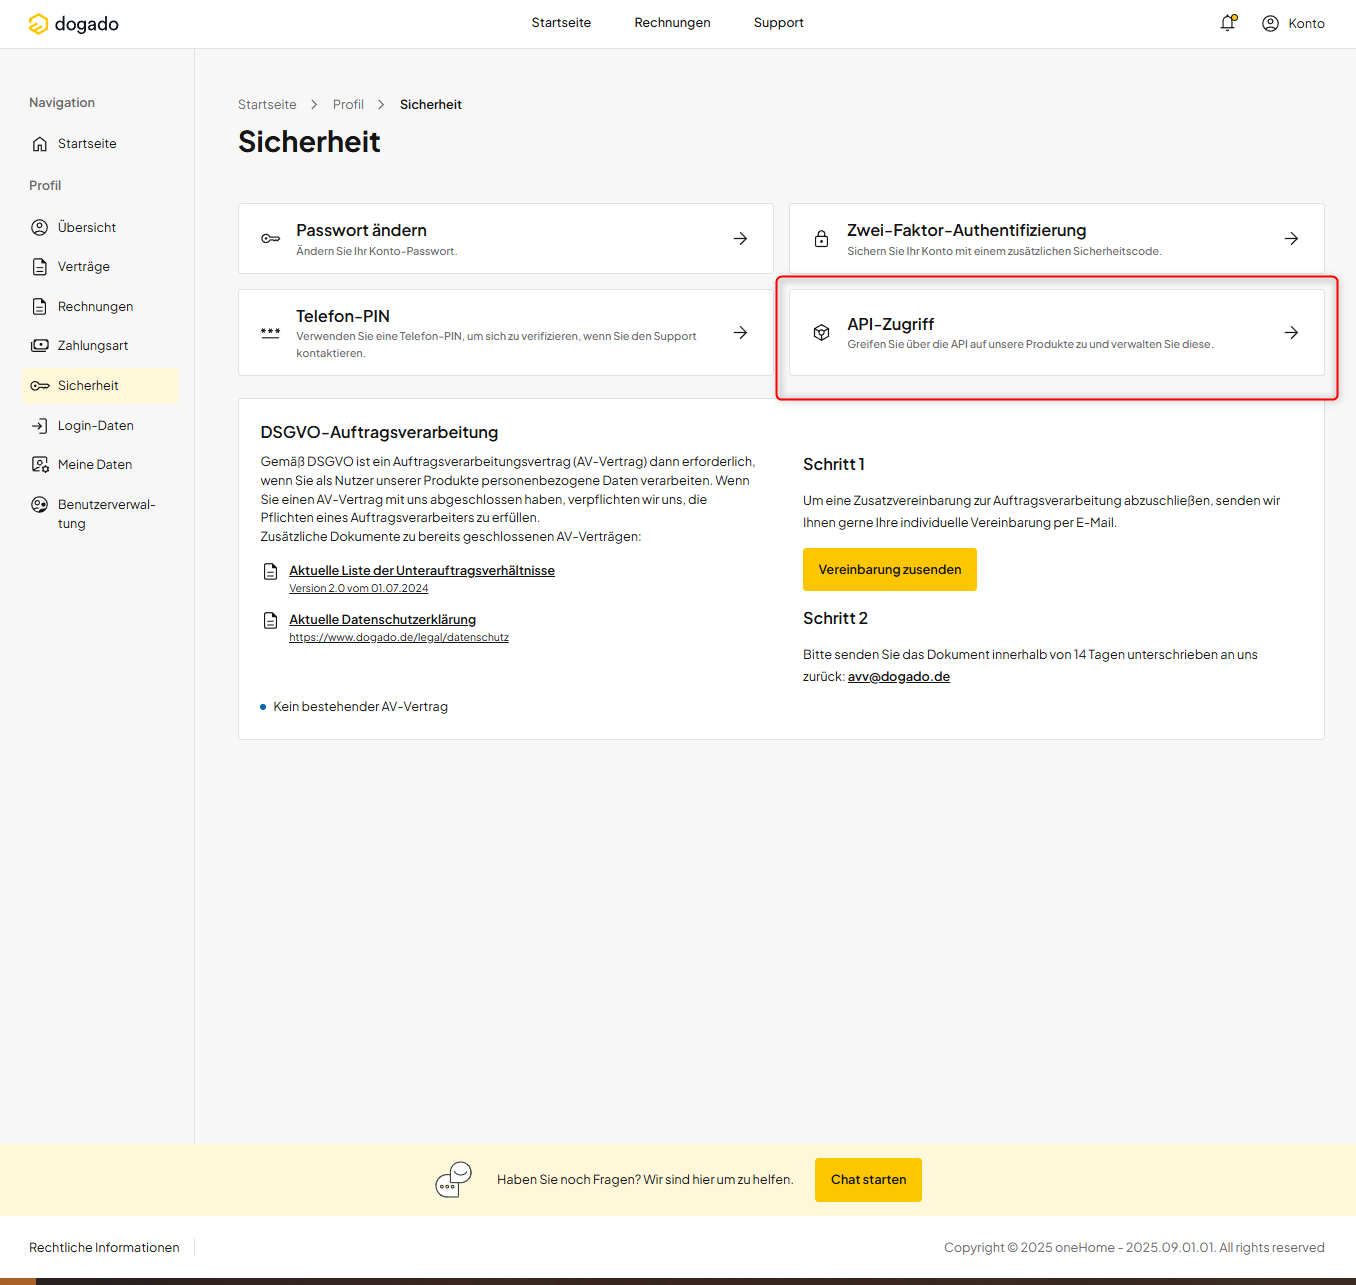
Task: Click the Konto user avatar icon
Action: click(1270, 23)
